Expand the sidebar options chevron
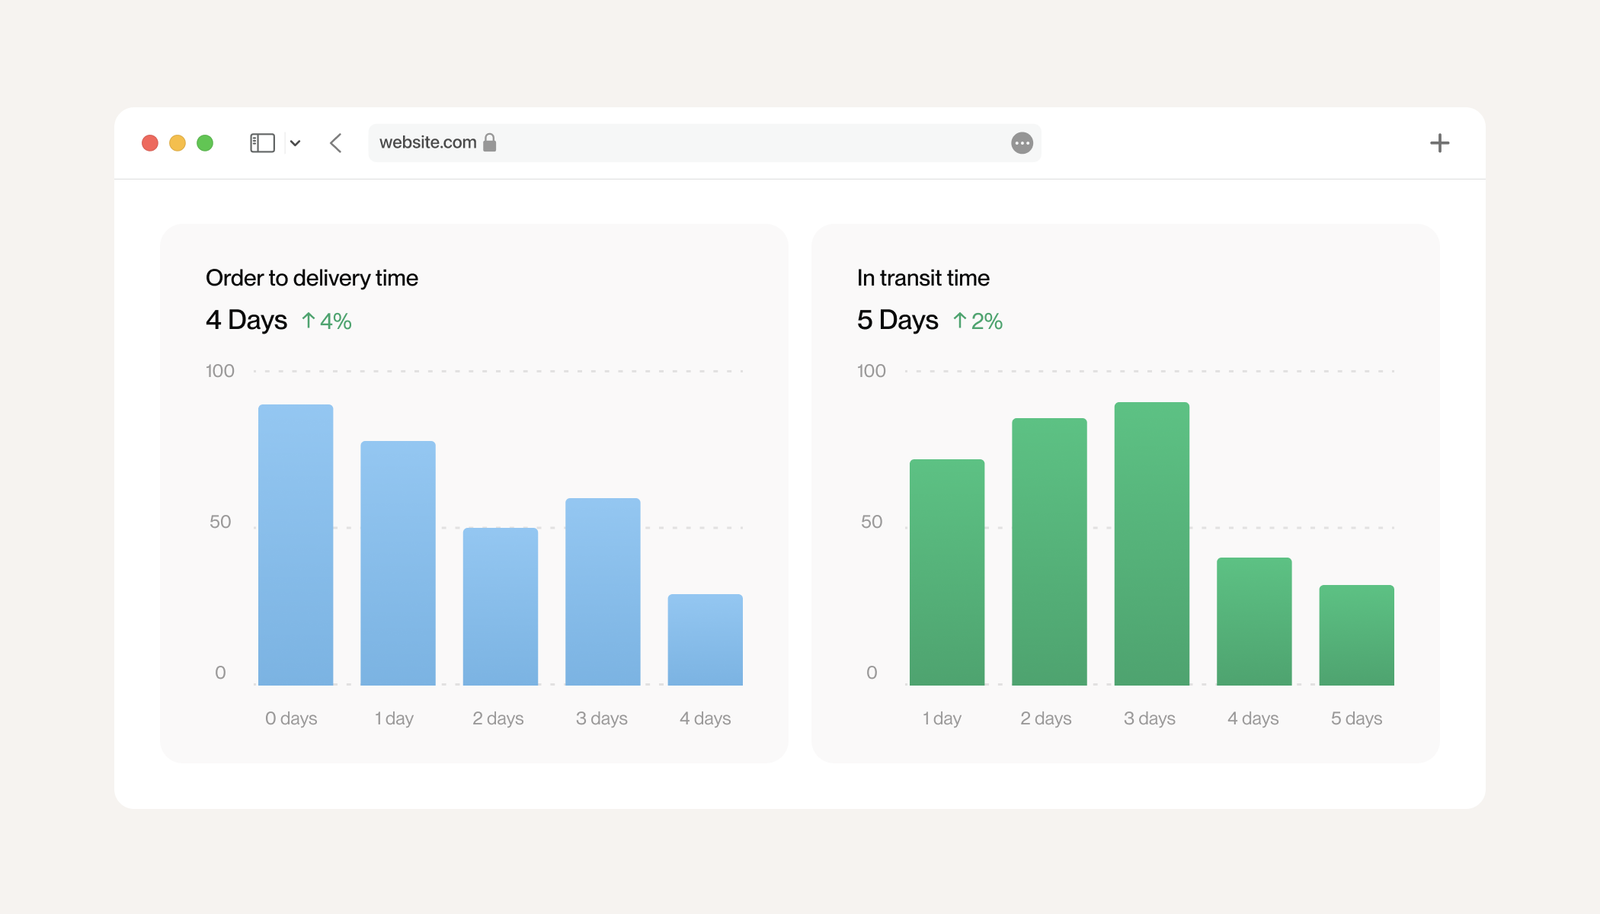 295,143
